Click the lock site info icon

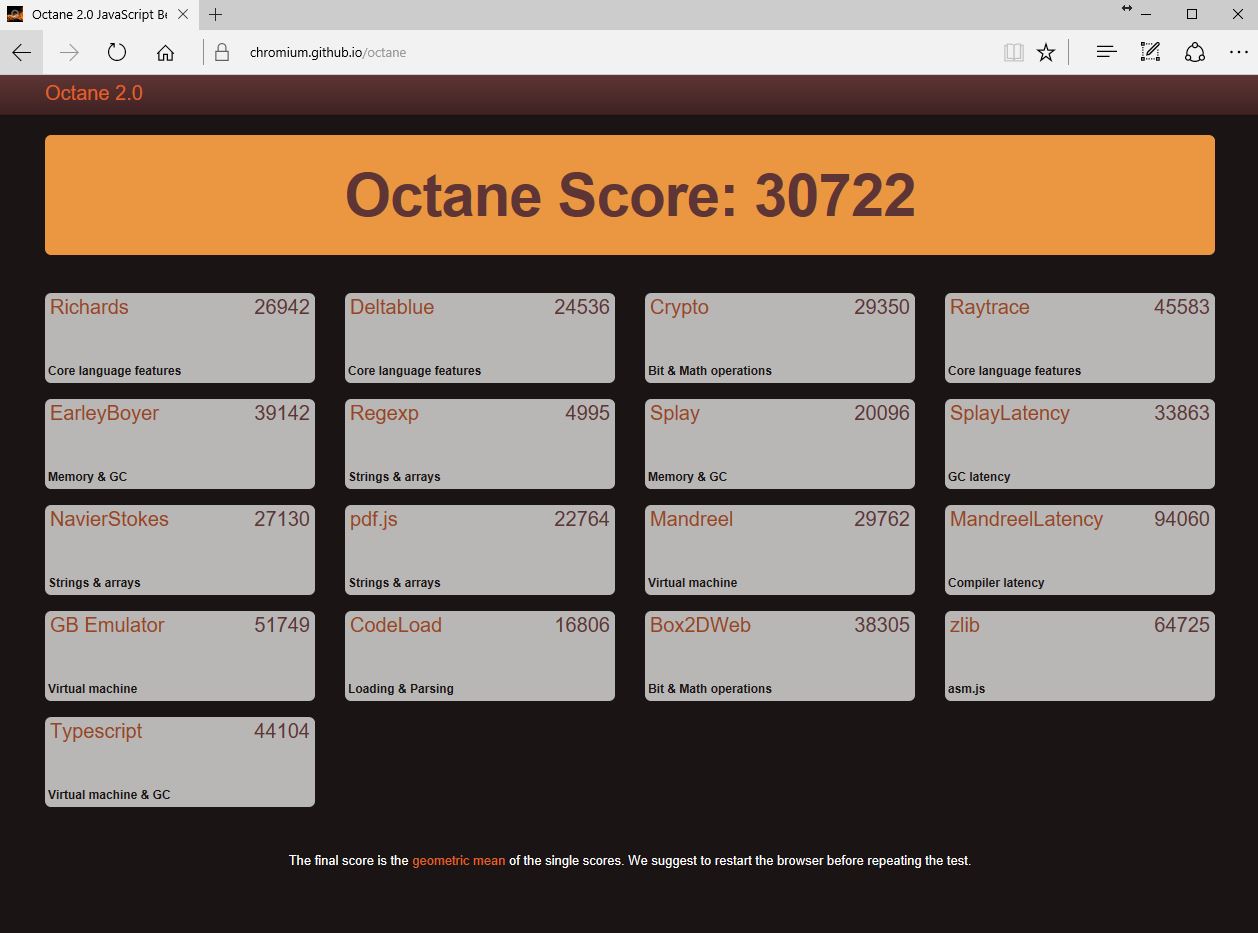(x=222, y=52)
